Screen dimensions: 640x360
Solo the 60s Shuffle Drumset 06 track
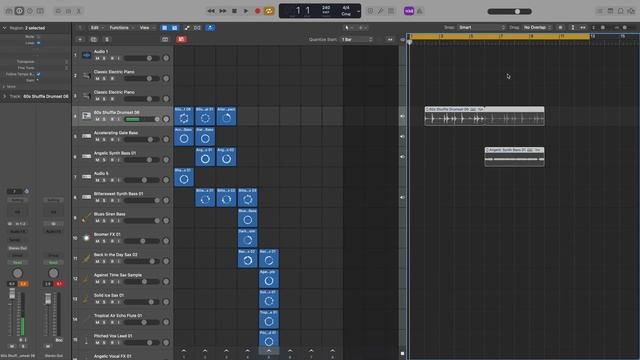104,119
